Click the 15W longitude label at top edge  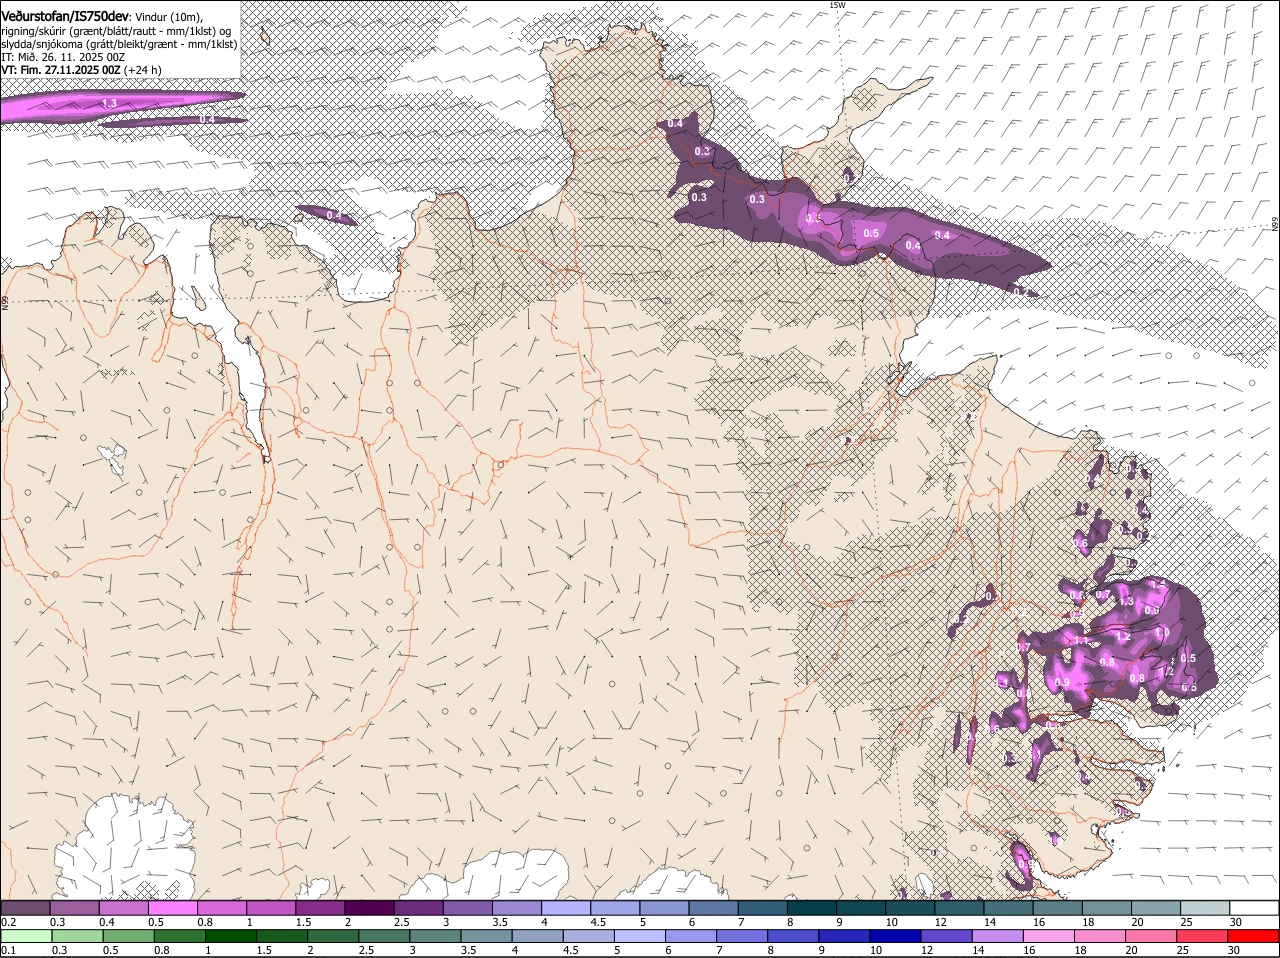837,5
